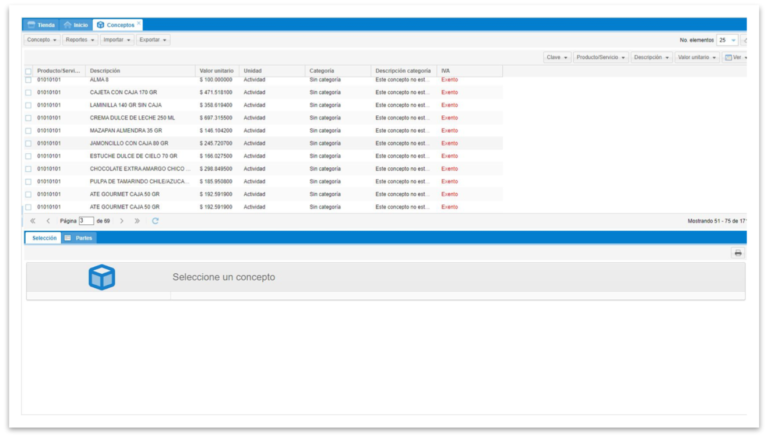Switch to the Inicio tab
The height and width of the screenshot is (438, 768).
(76, 24)
